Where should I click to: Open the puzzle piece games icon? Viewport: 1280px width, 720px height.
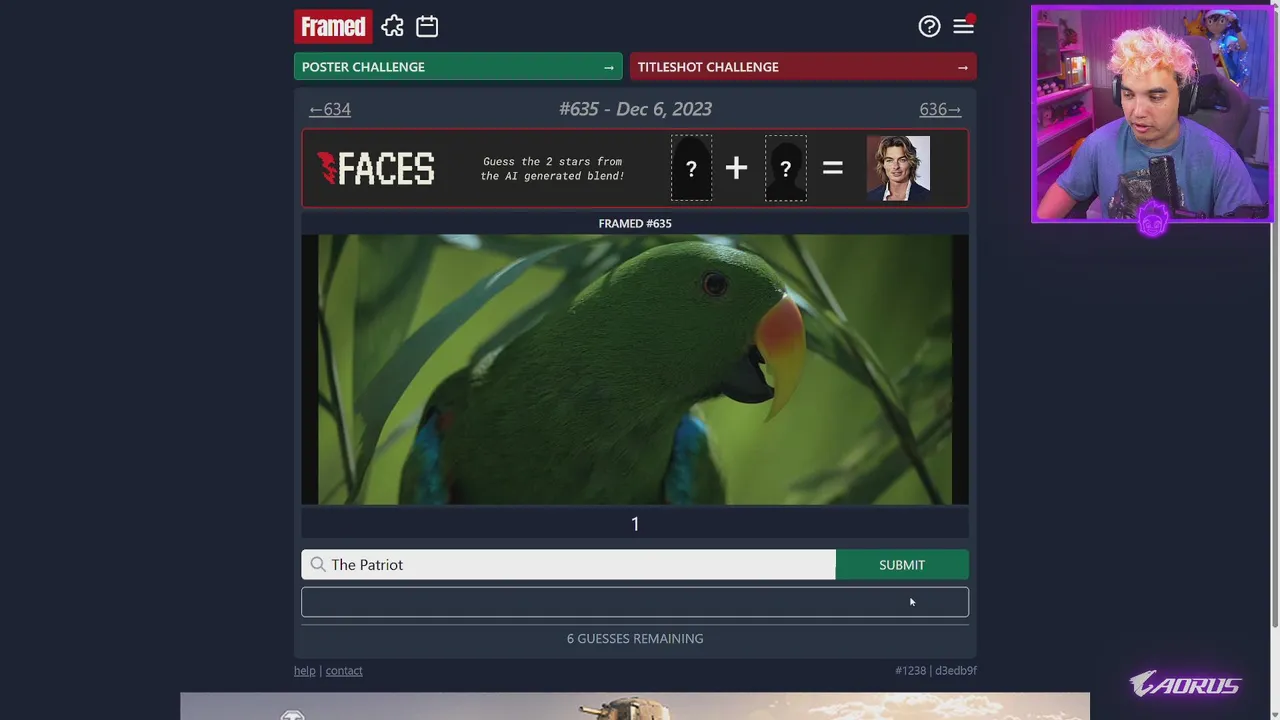pos(393,27)
